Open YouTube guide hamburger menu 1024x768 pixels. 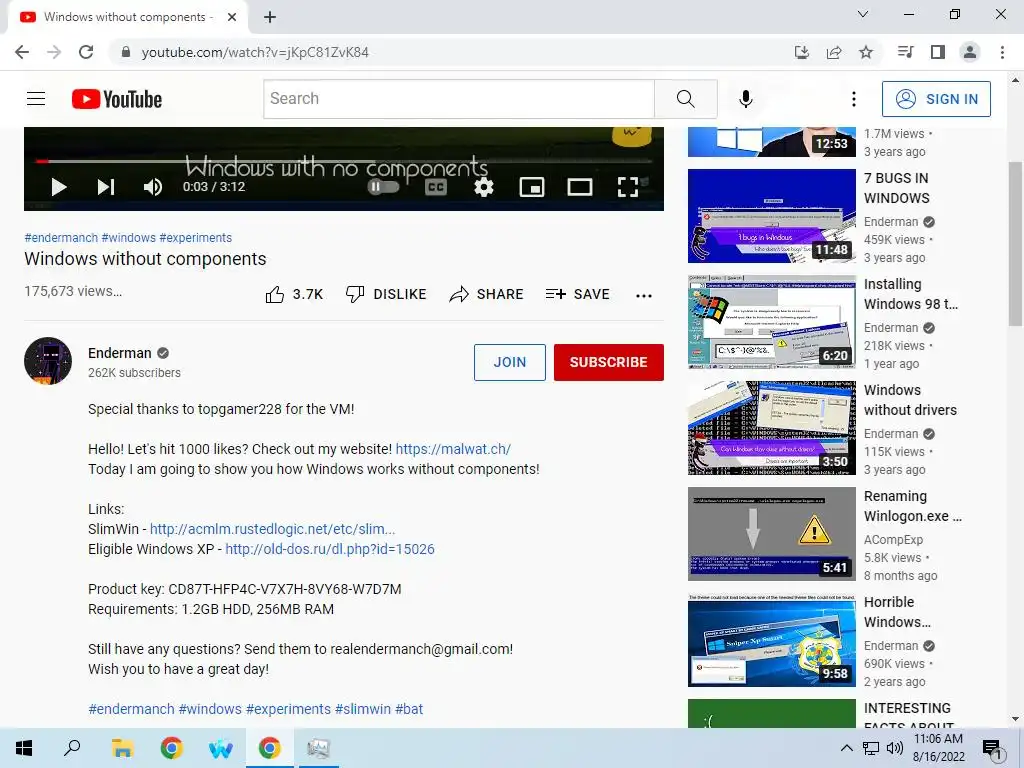click(x=36, y=99)
